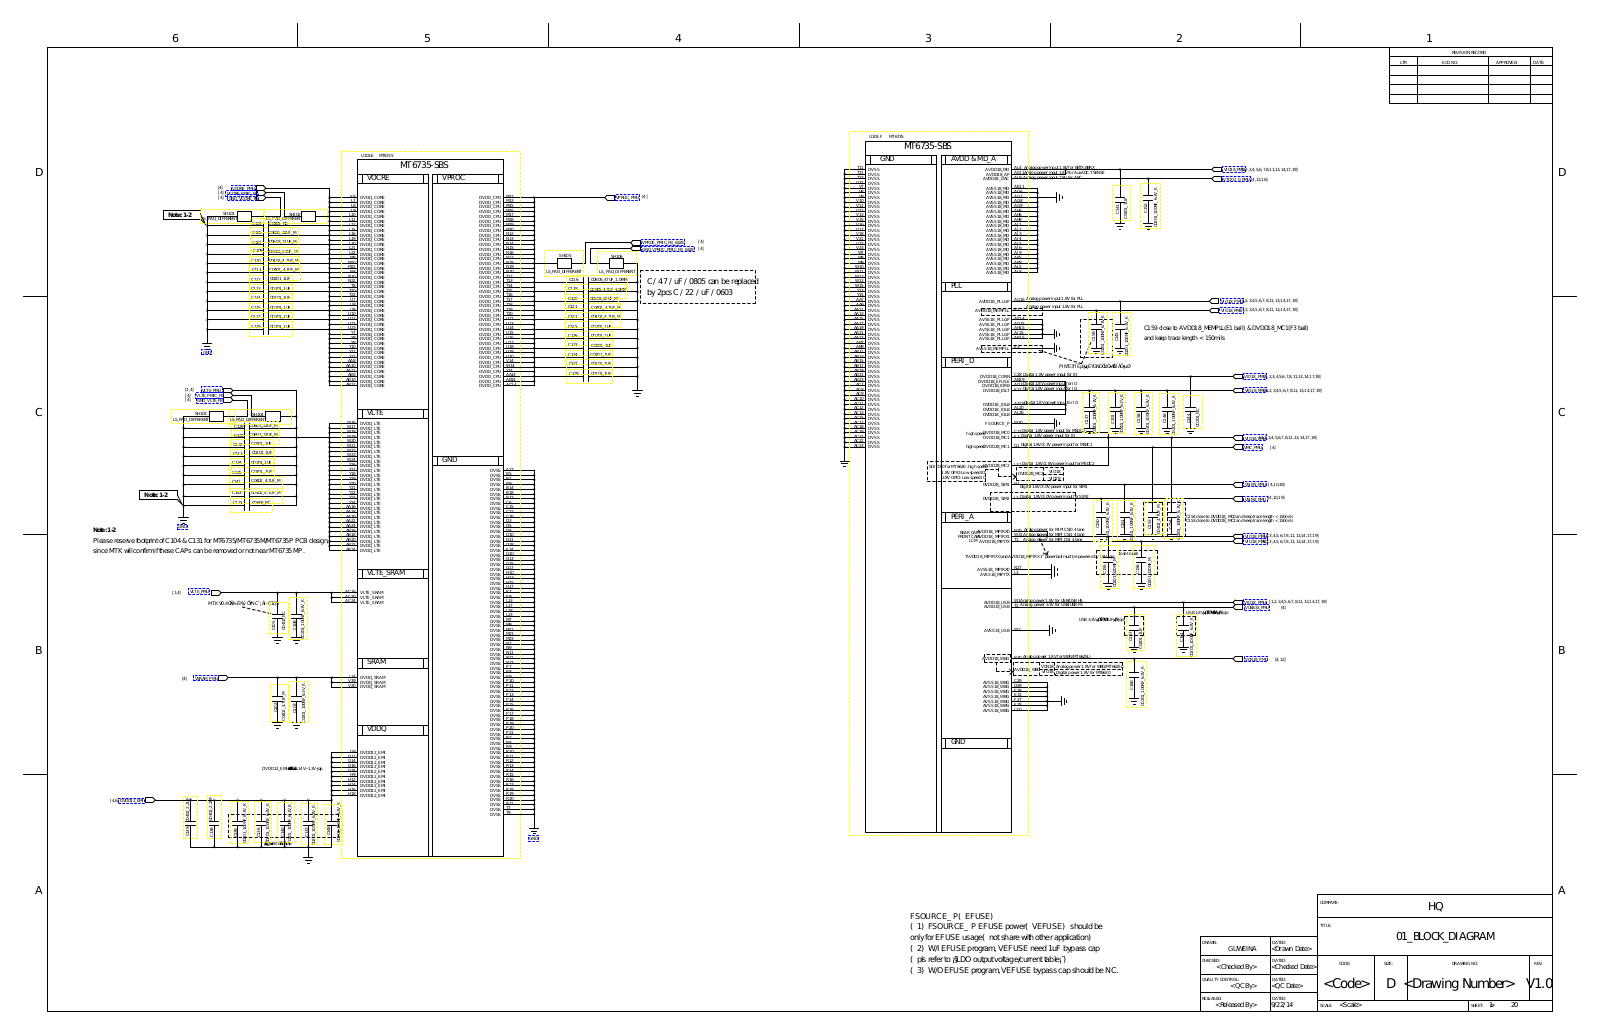Click the 'Please reserve footprint of C104 & C131' note
Image resolution: width=1600 pixels, height=1036 pixels.
coord(210,541)
